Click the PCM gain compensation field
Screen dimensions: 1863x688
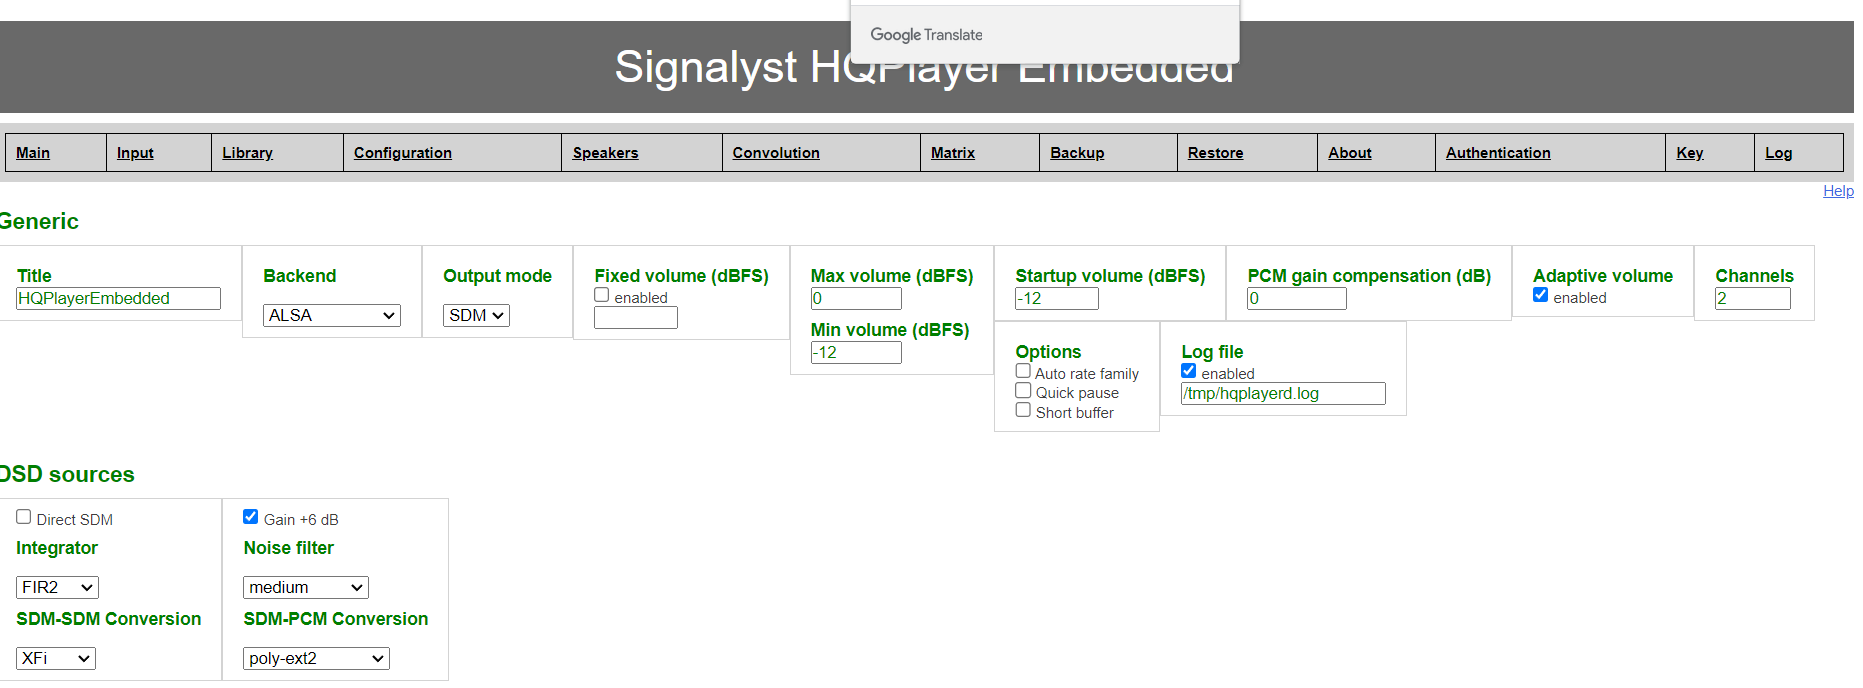tap(1297, 298)
